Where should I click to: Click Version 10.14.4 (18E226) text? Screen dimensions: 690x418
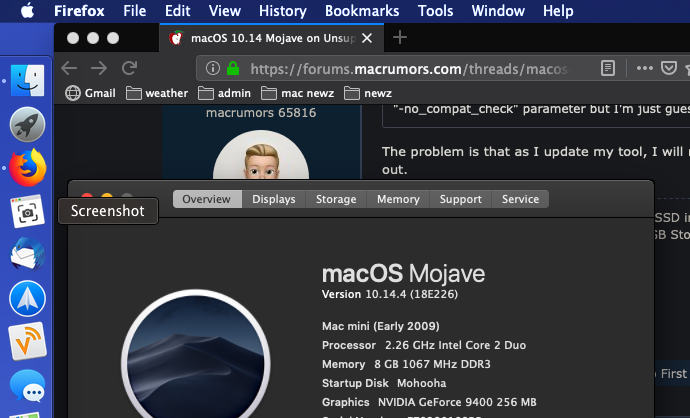390,294
